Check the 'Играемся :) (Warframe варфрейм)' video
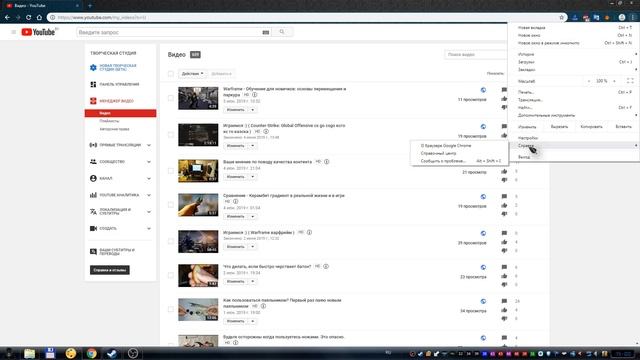 coord(171,241)
